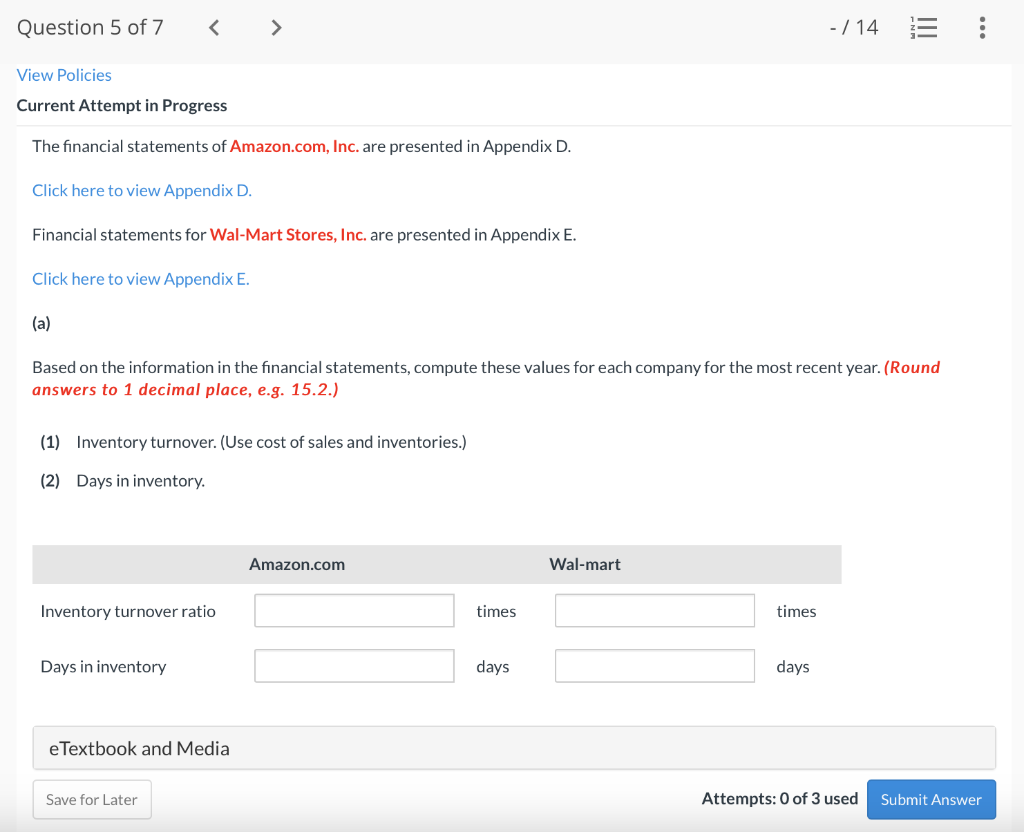1024x832 pixels.
Task: Click the 'Days in inventory' row label
Action: 103,667
